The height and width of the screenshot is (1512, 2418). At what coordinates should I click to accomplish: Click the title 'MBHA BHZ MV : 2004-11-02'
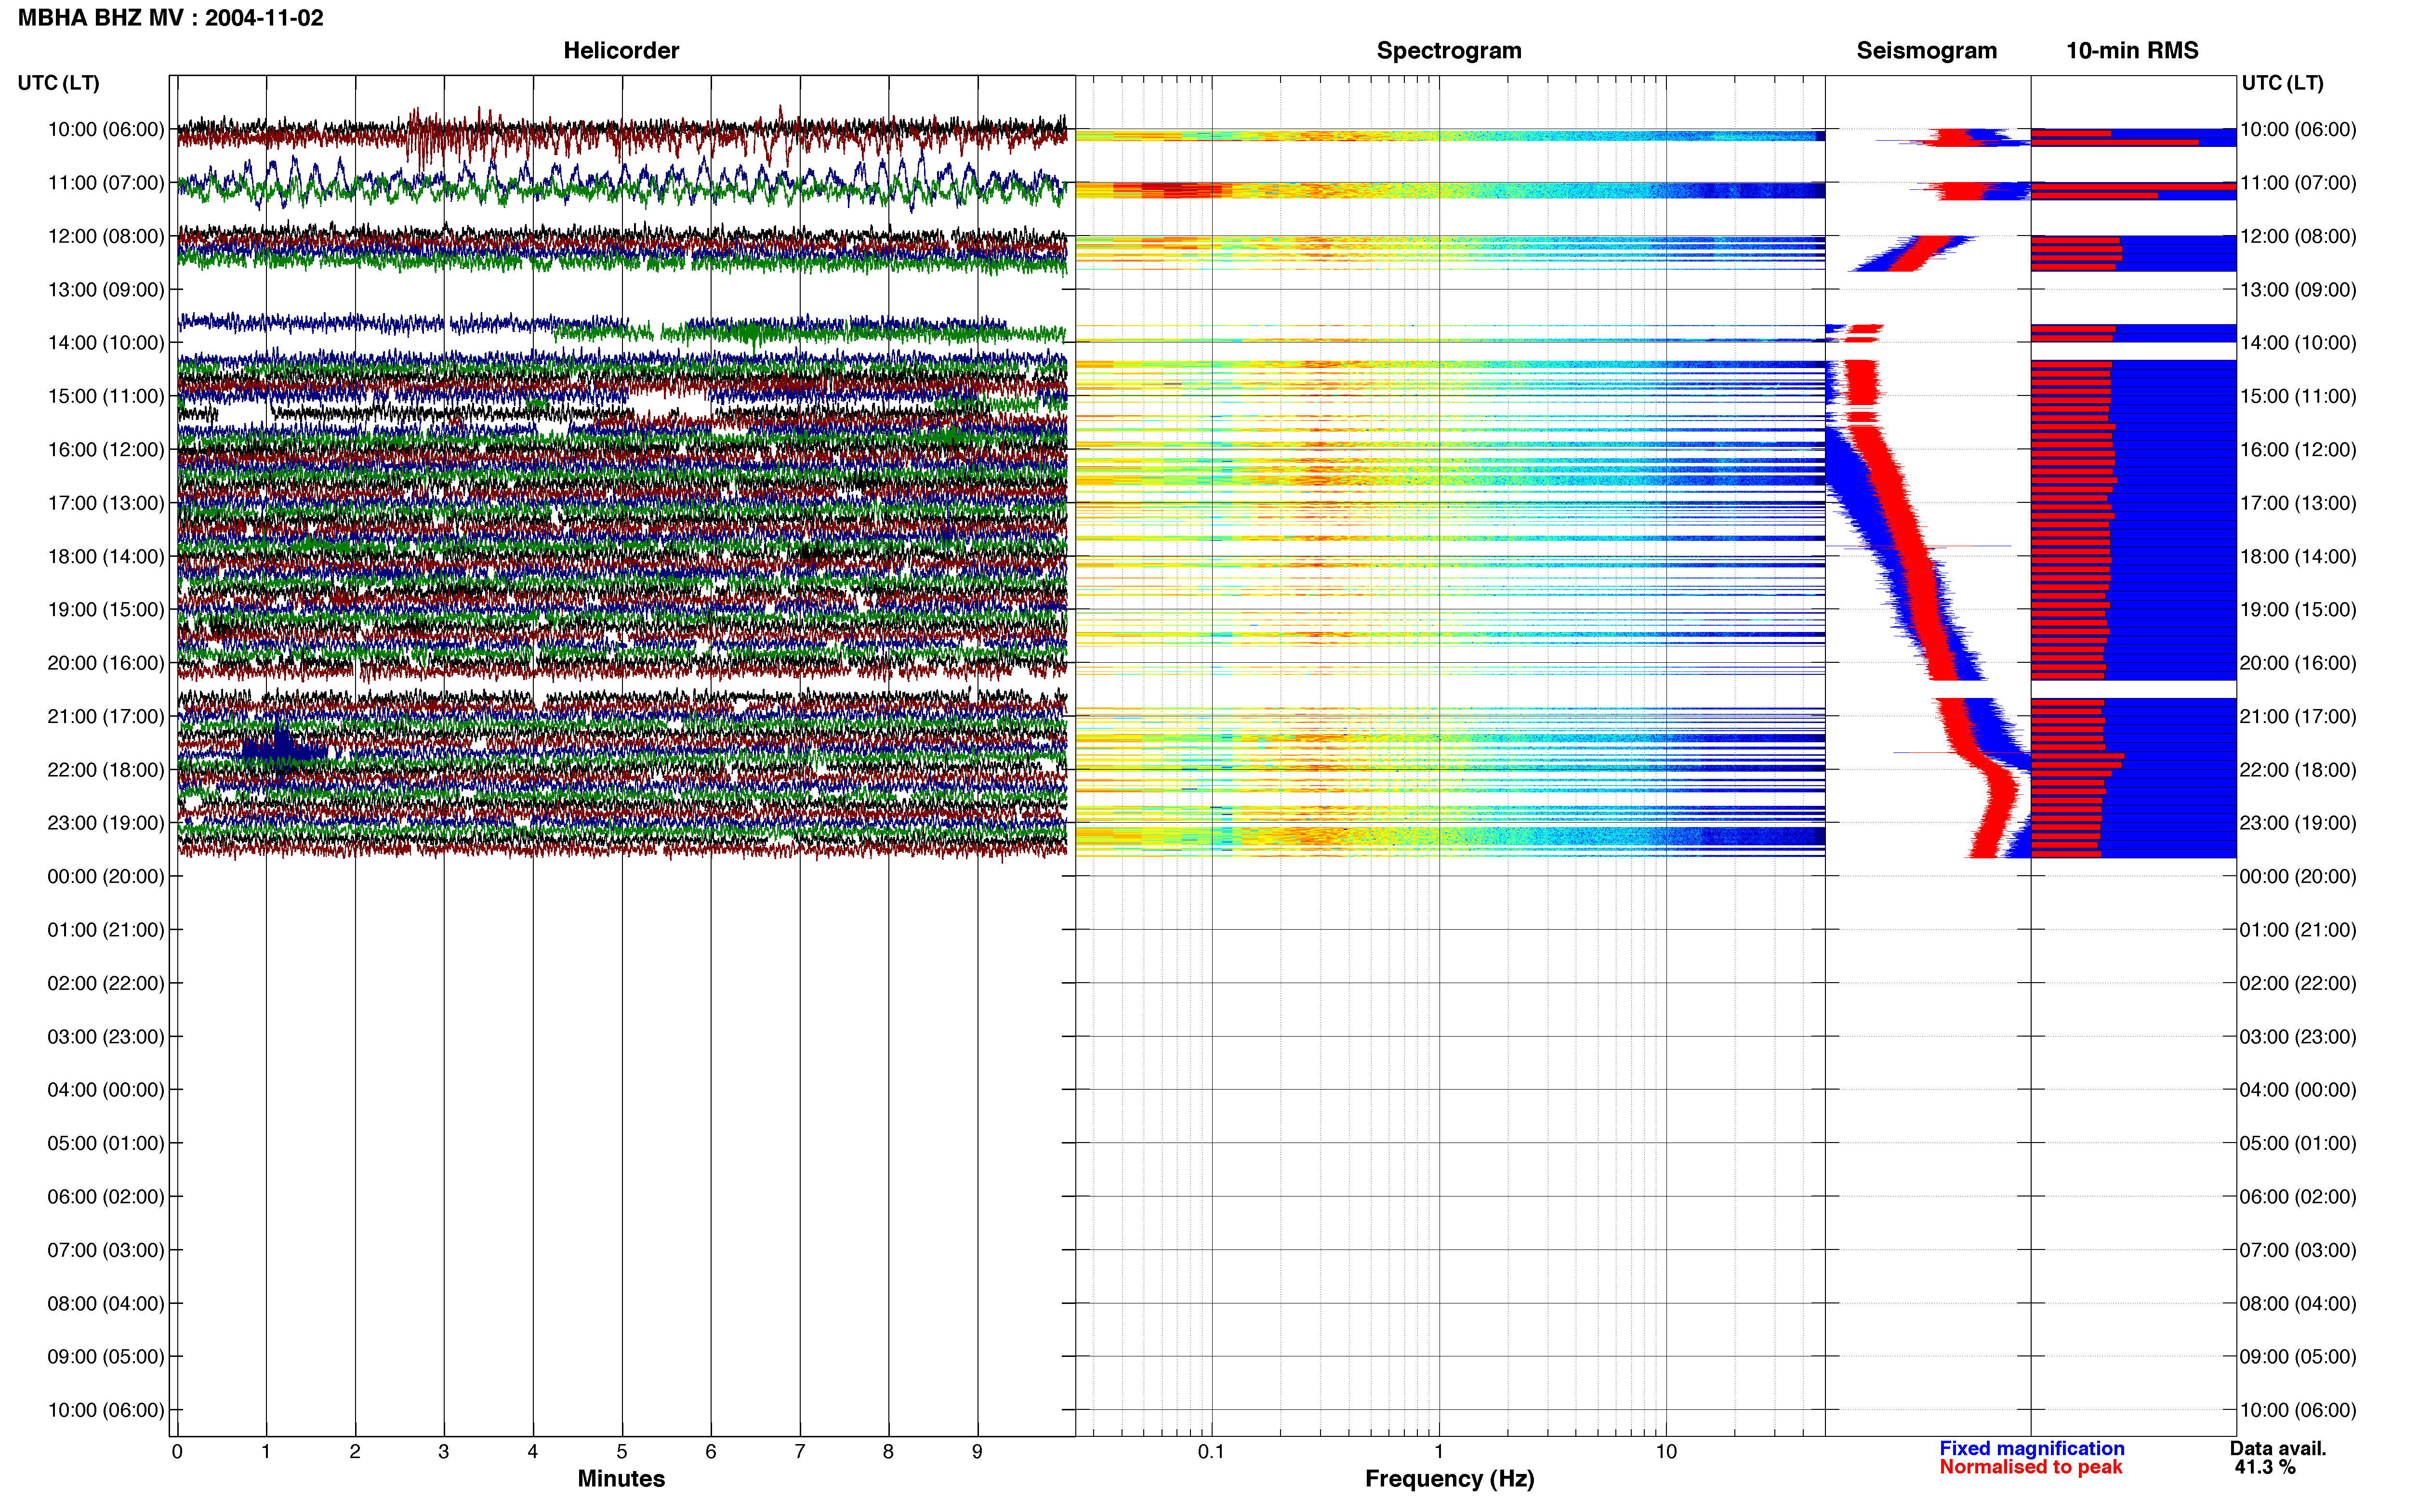pos(171,18)
